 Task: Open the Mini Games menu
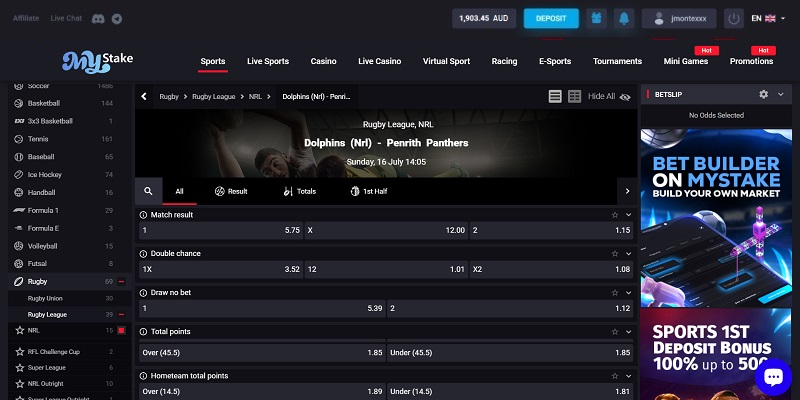tap(686, 61)
